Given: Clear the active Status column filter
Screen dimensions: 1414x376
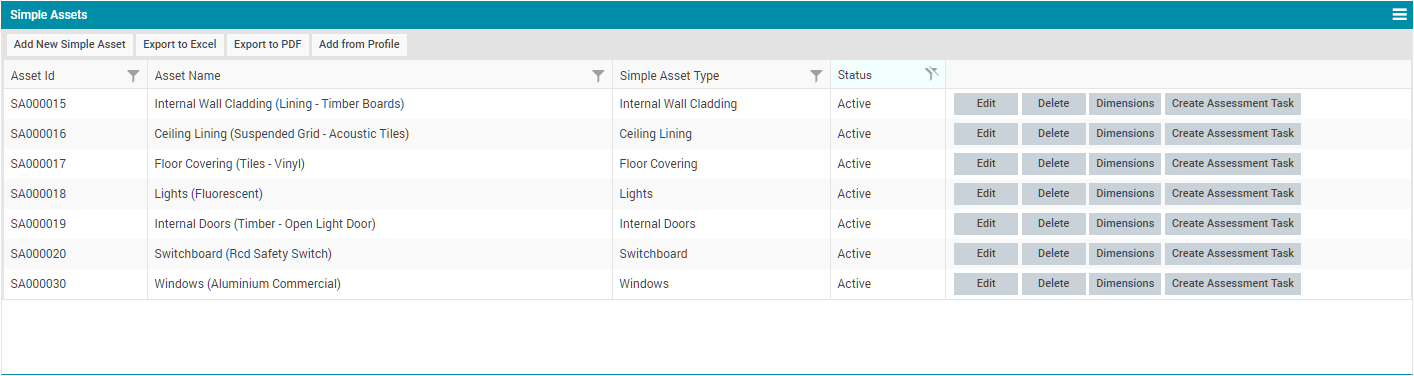Looking at the screenshot, I should (x=932, y=74).
